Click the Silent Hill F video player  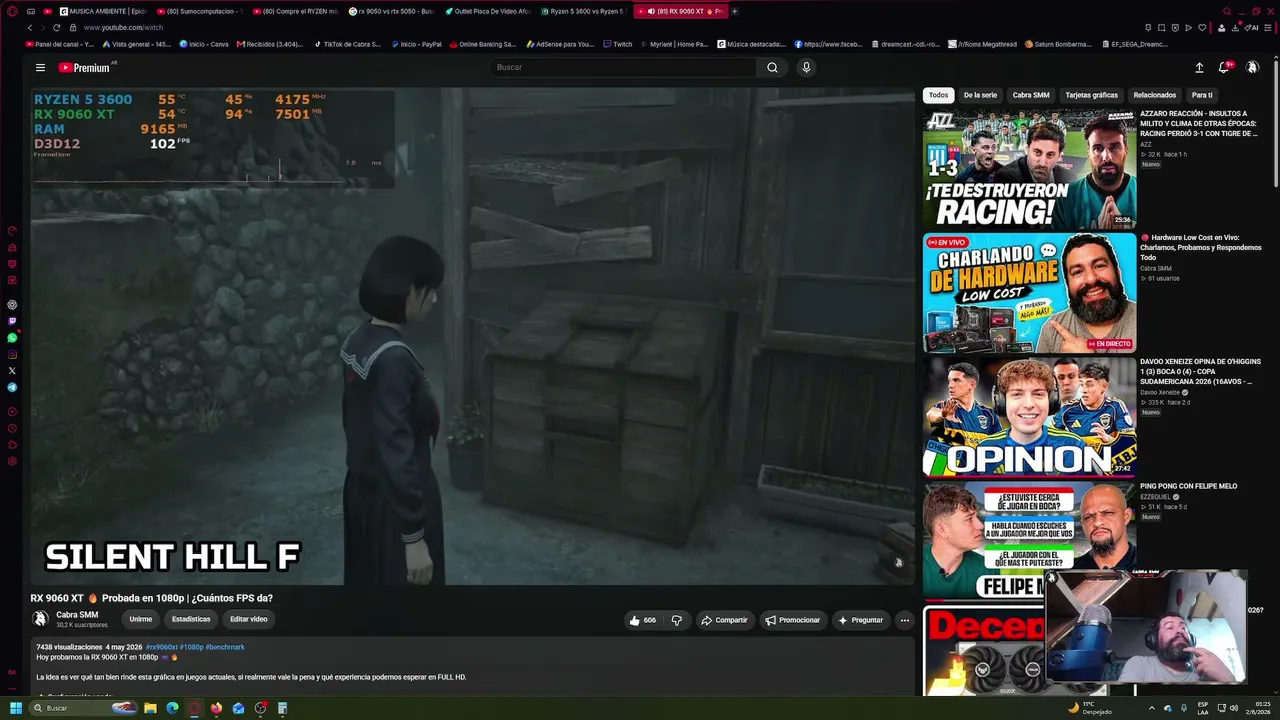[473, 336]
